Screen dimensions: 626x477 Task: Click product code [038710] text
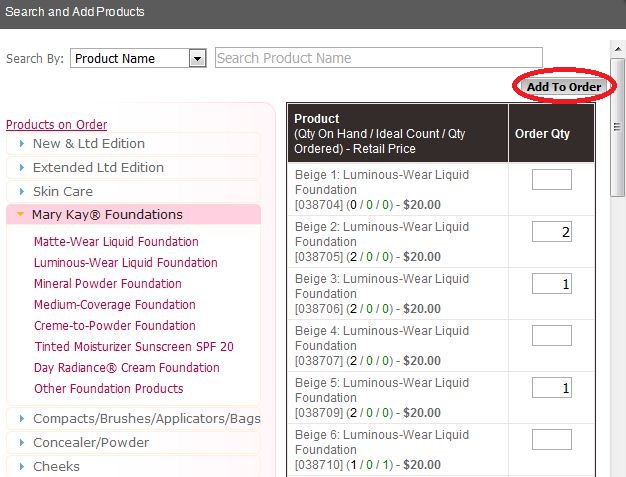[x=319, y=465]
